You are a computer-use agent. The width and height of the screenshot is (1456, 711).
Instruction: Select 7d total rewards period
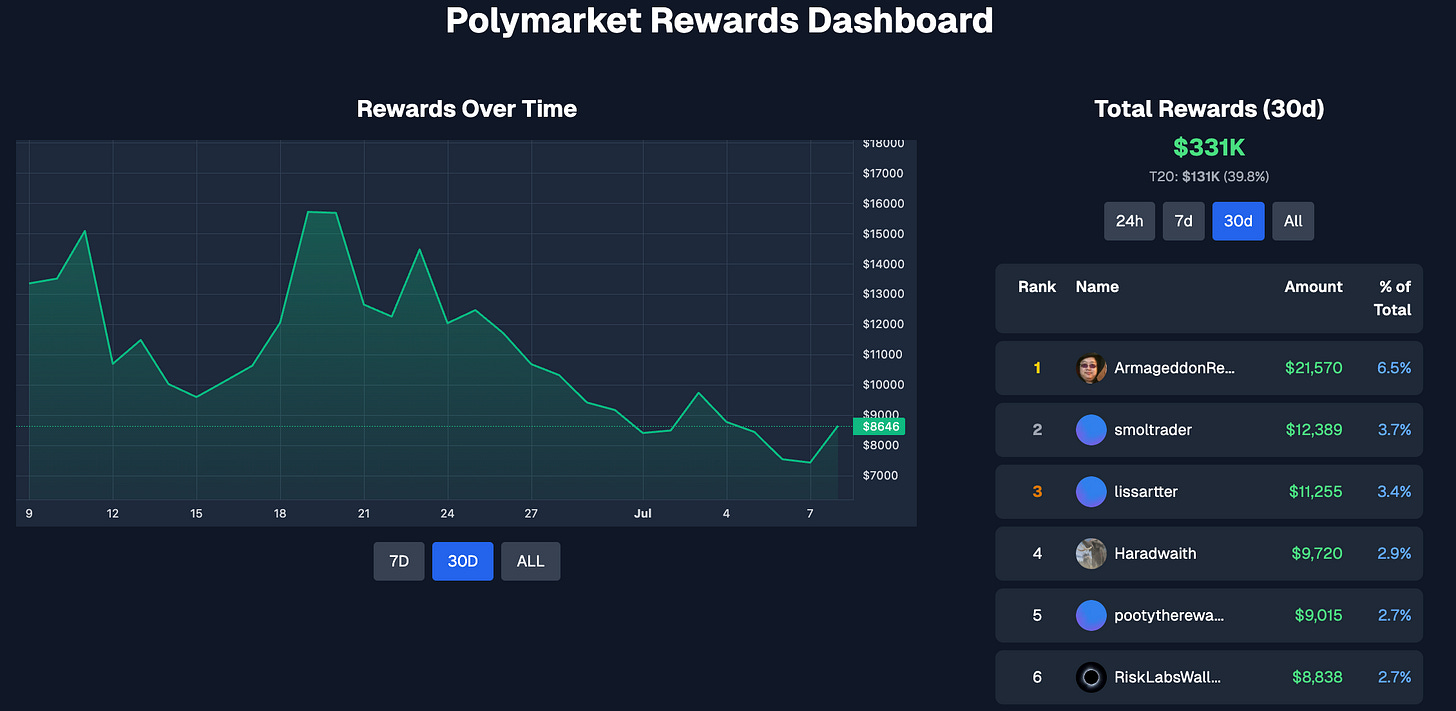pyautogui.click(x=1183, y=221)
